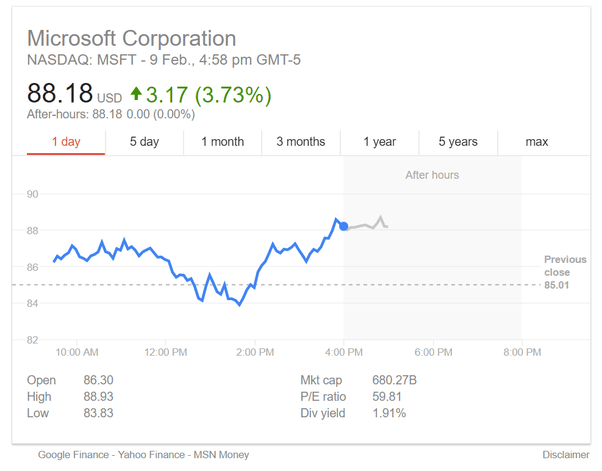This screenshot has height=471, width=602.
Task: Click the blue closing-price dot on chart
Action: point(344,227)
